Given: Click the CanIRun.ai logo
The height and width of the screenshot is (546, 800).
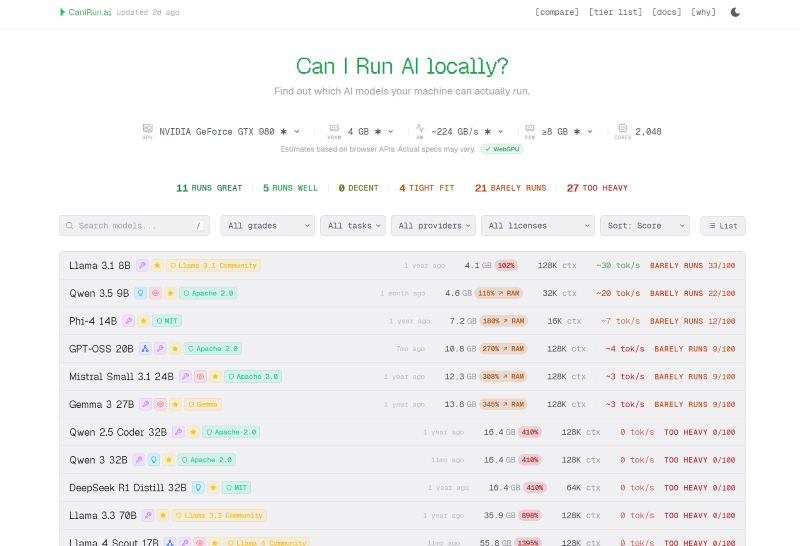Looking at the screenshot, I should point(85,12).
